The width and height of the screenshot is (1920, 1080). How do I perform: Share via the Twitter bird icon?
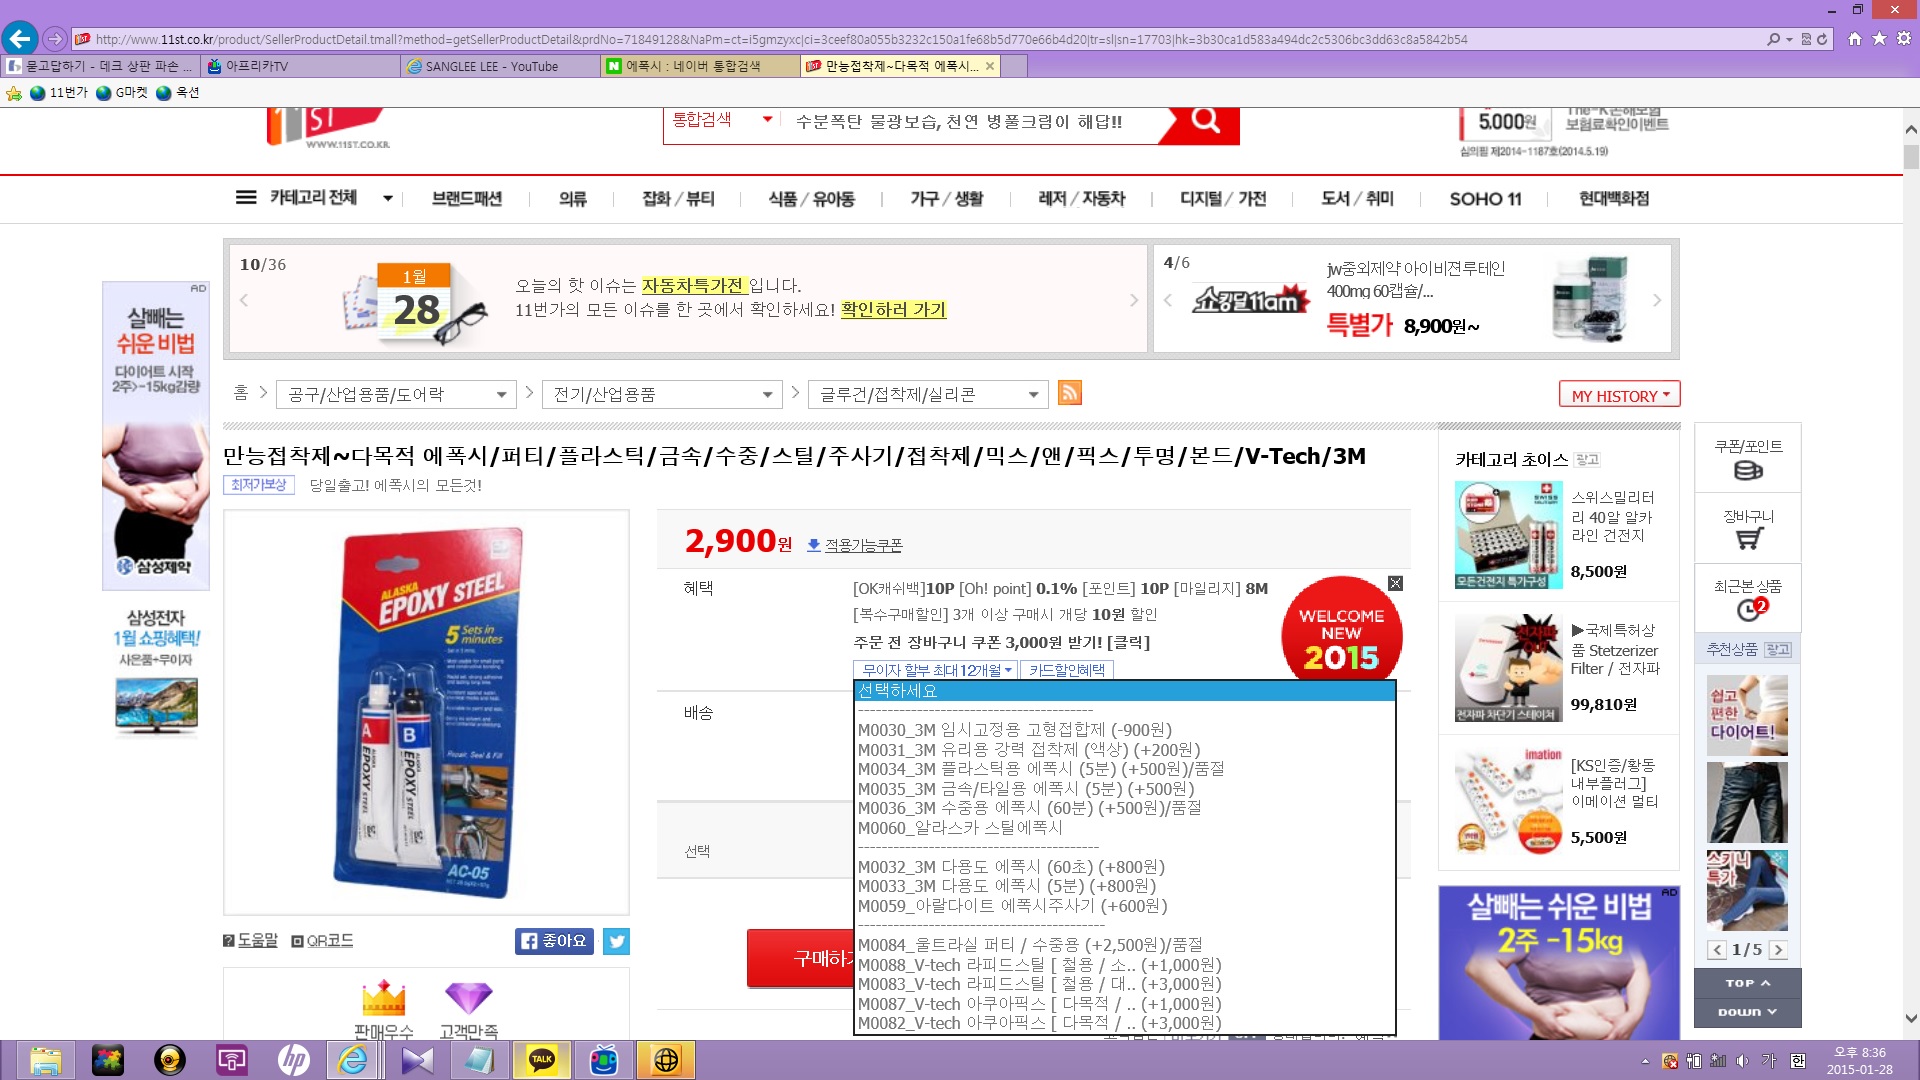[616, 941]
